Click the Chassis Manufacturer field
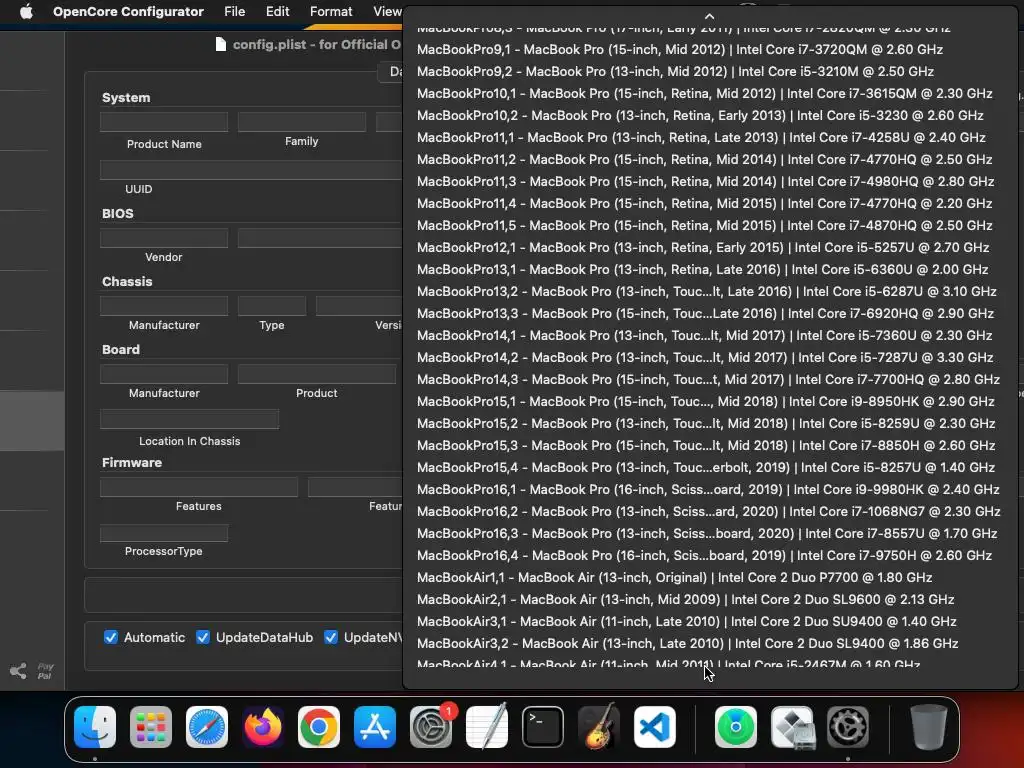This screenshot has width=1024, height=768. pos(164,306)
